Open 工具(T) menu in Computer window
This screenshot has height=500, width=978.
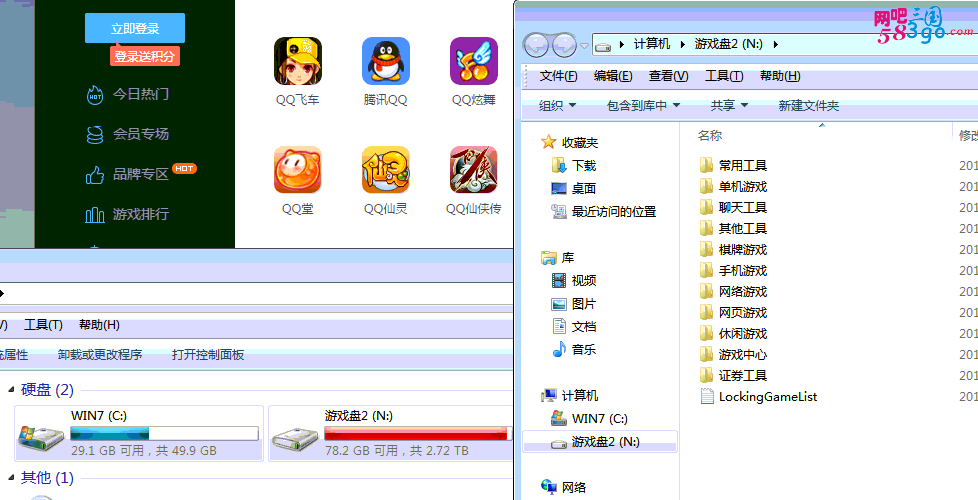pos(44,325)
